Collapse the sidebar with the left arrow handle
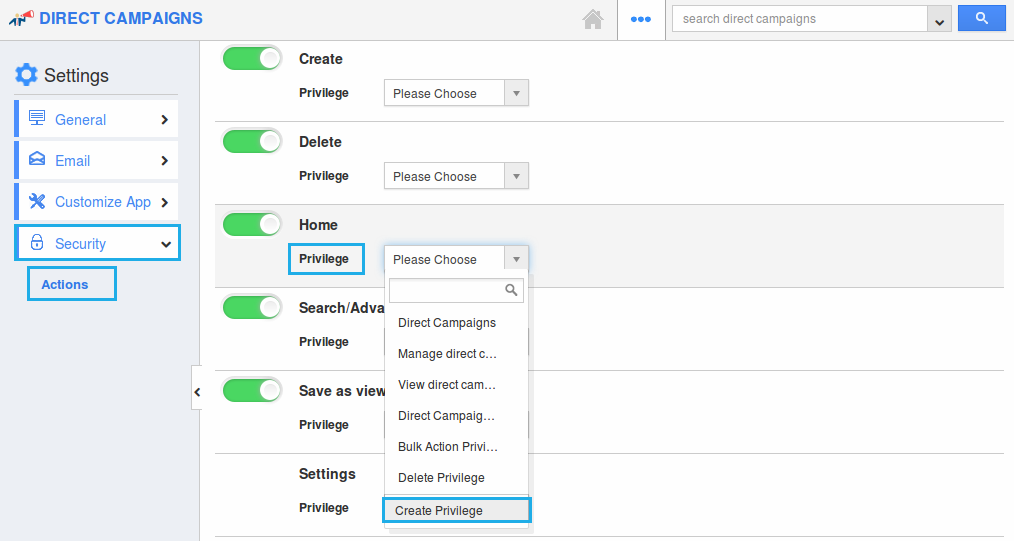This screenshot has height=541, width=1014. pos(196,392)
